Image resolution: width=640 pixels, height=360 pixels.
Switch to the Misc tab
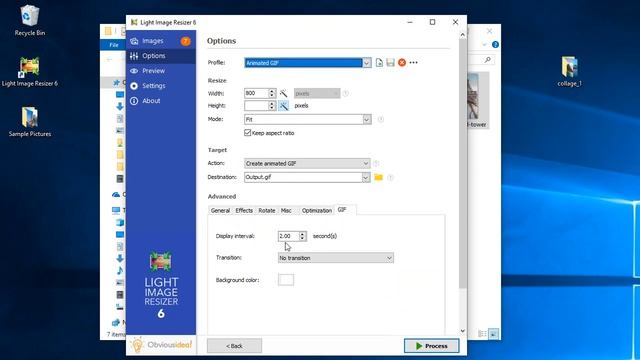[x=286, y=210]
